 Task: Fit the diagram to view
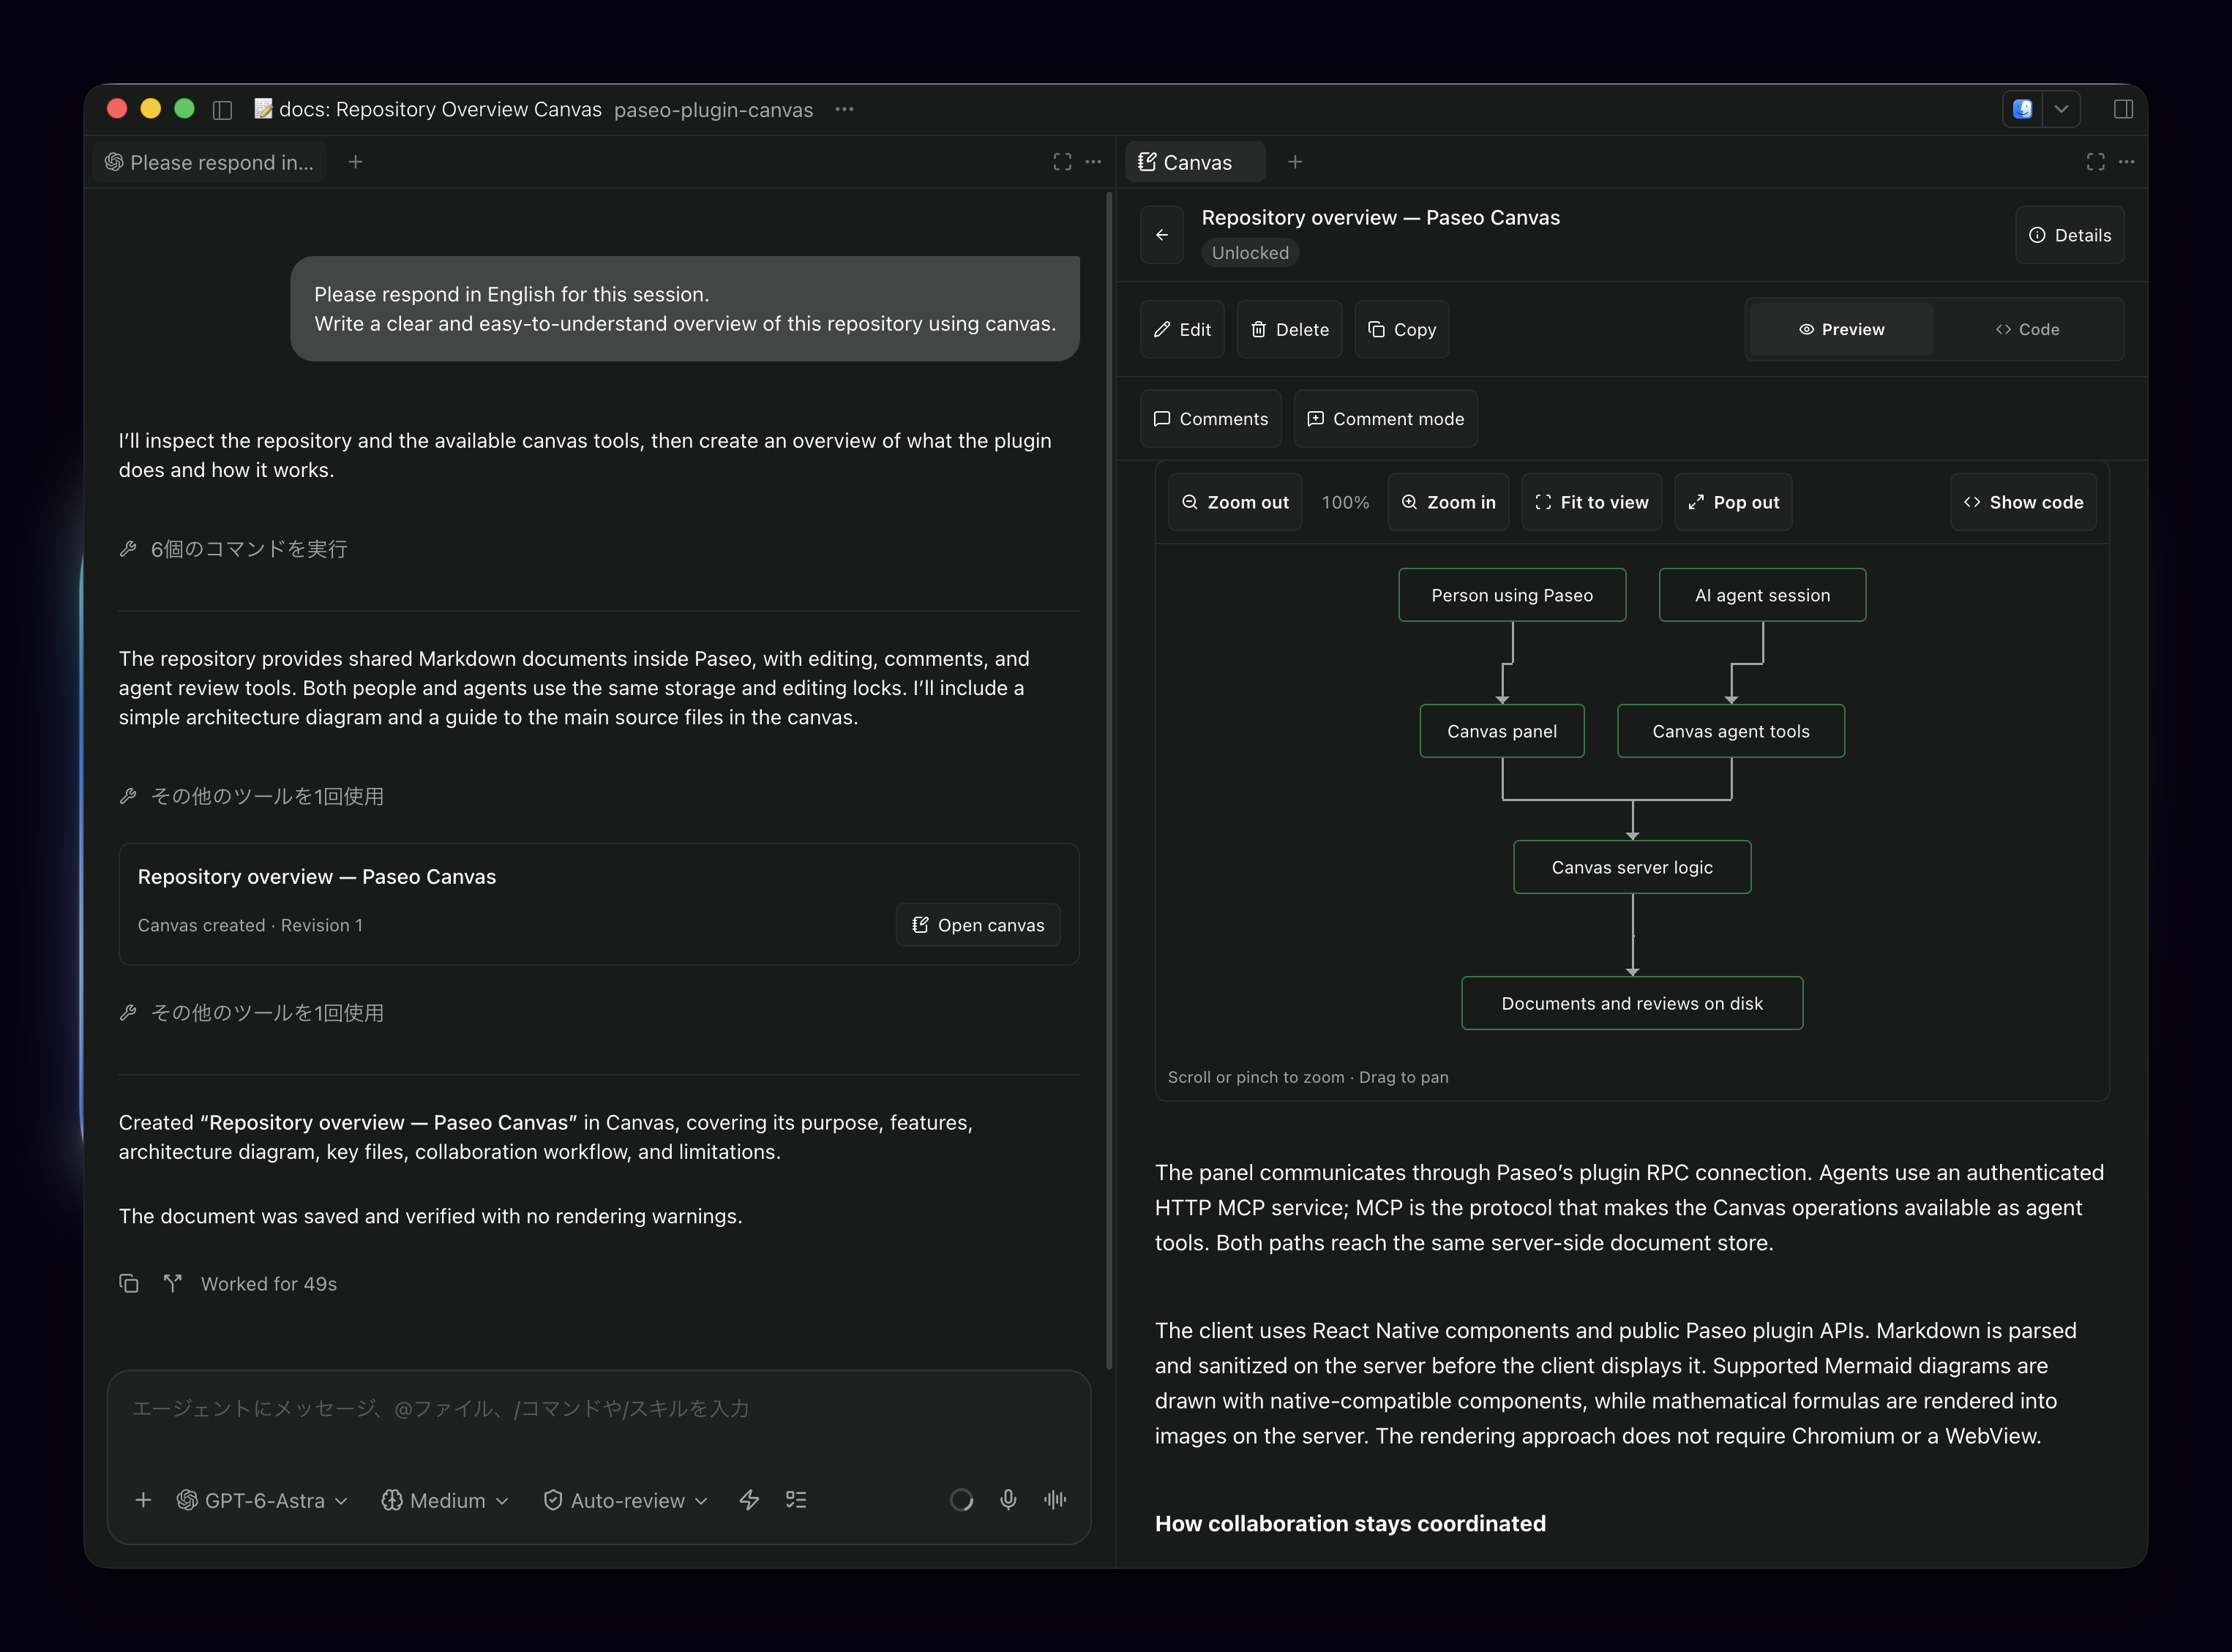tap(1592, 502)
